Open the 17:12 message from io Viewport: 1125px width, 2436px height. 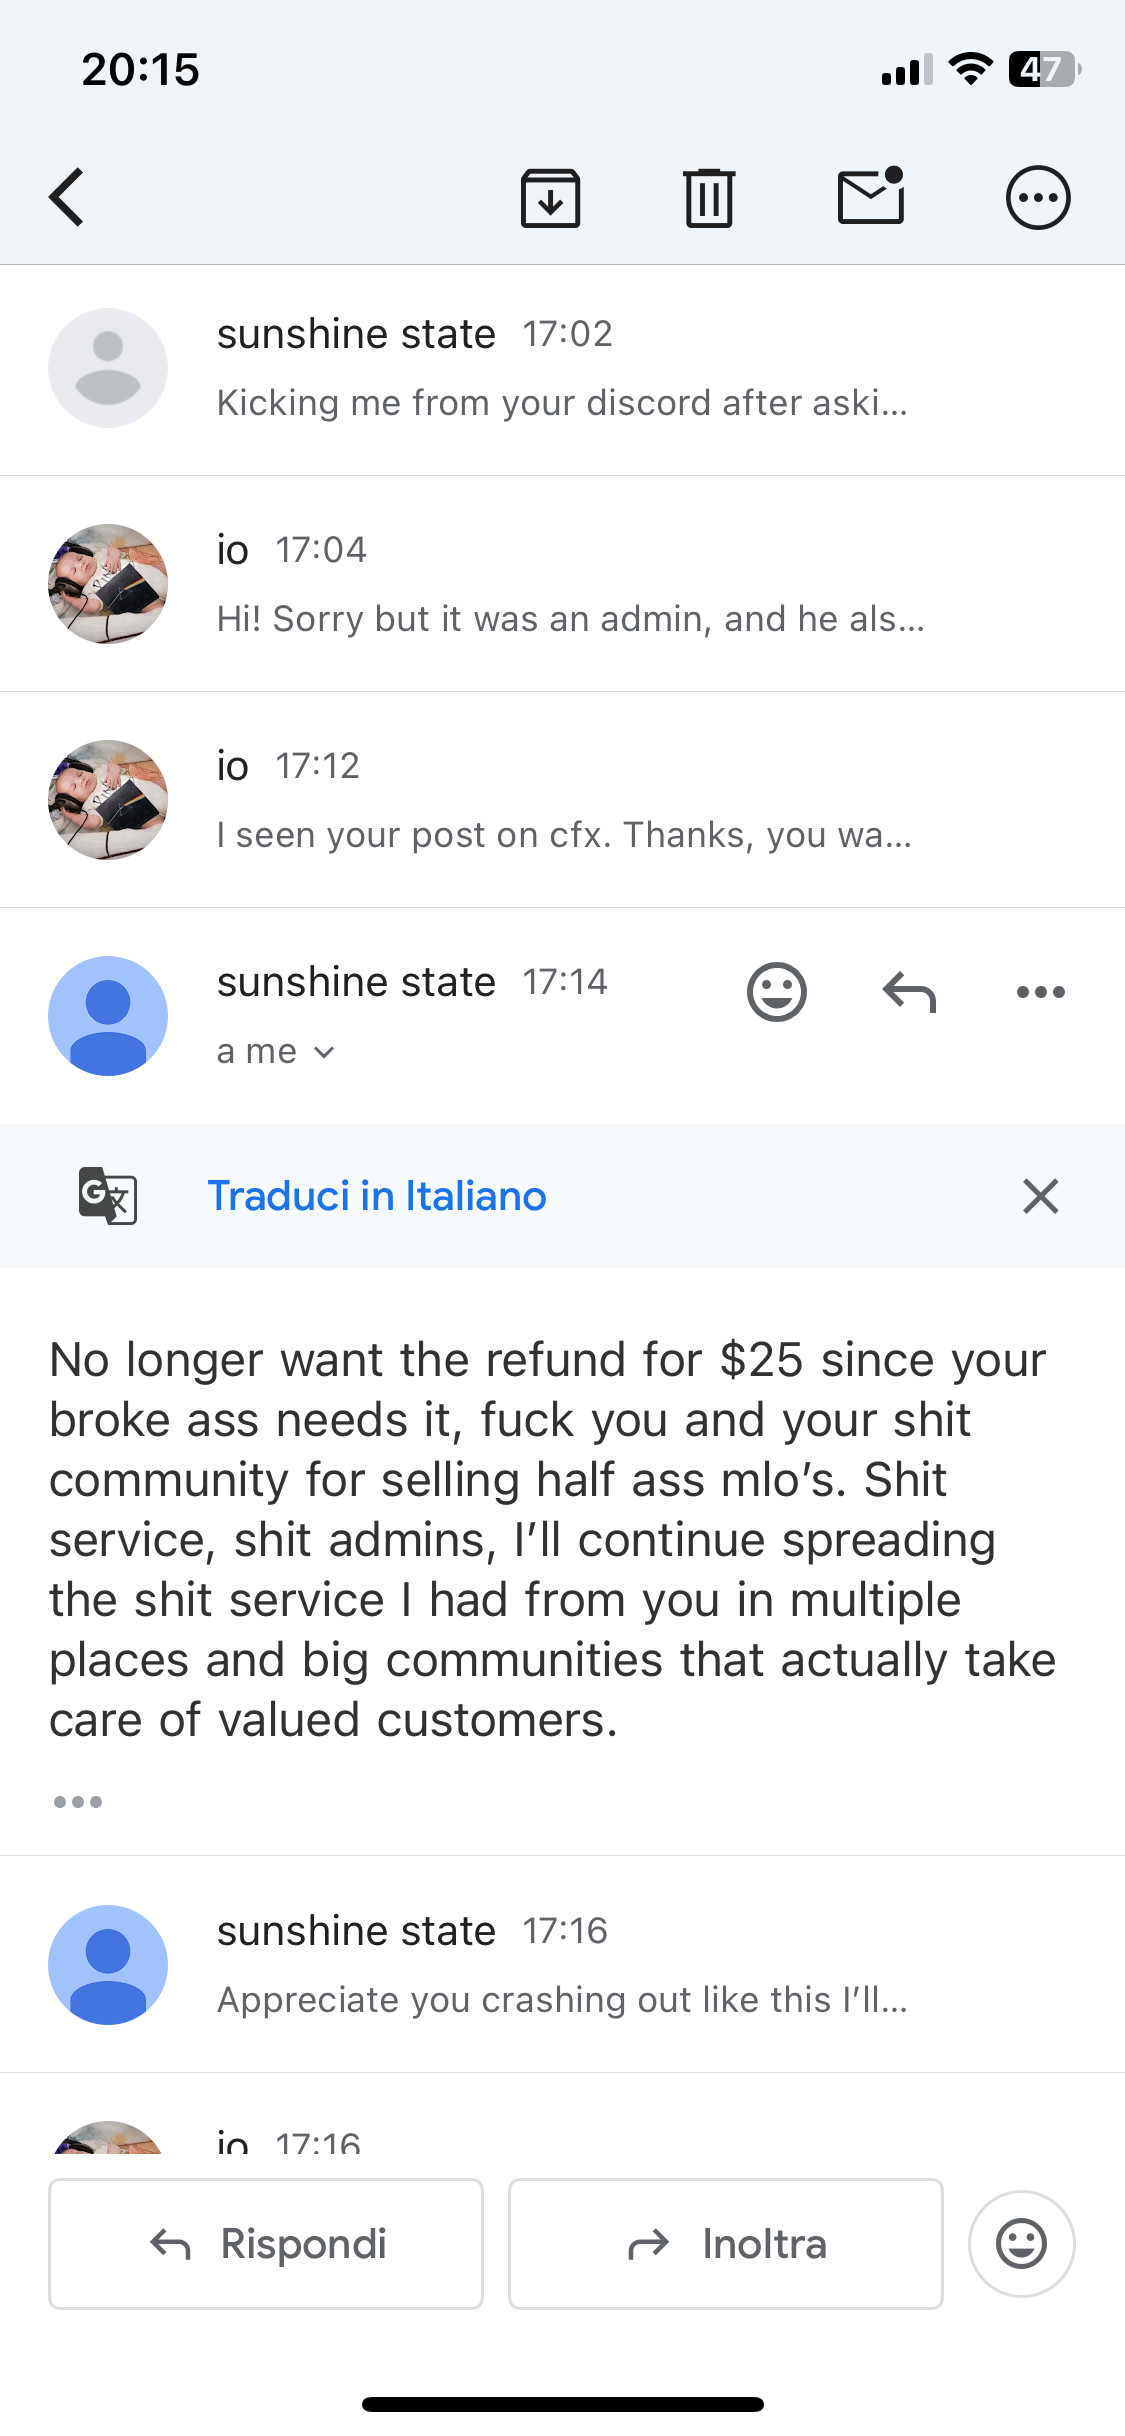tap(560, 802)
